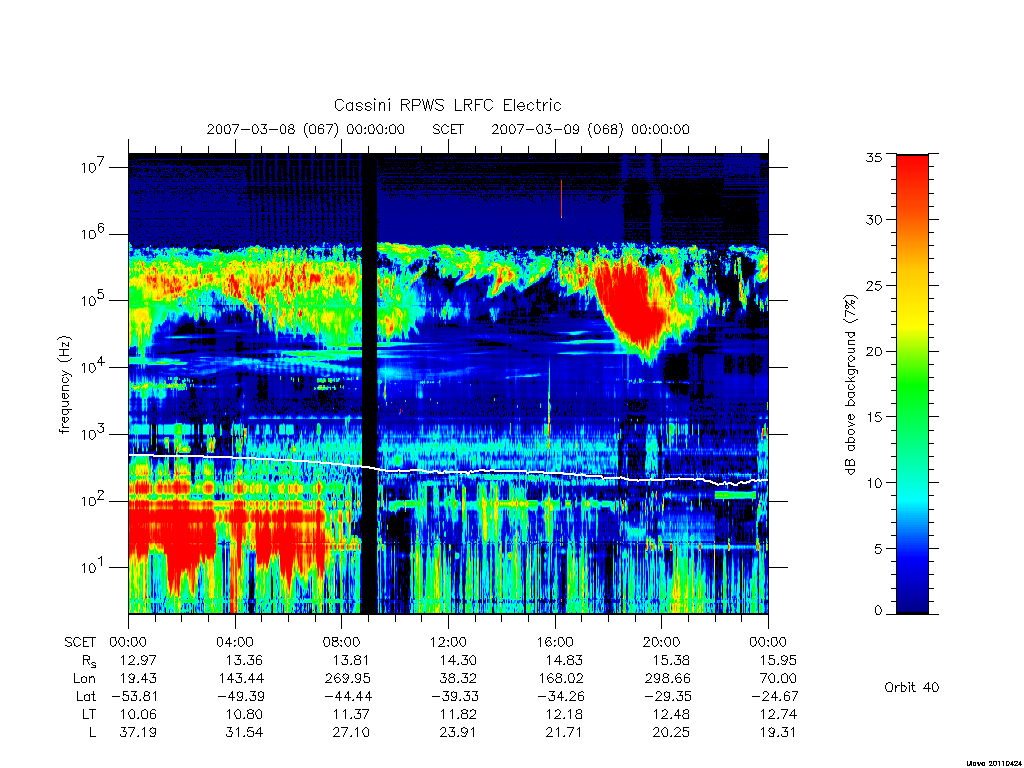This screenshot has width=1024, height=768.
Task: Click the time tick '16:00'
Action: [554, 643]
